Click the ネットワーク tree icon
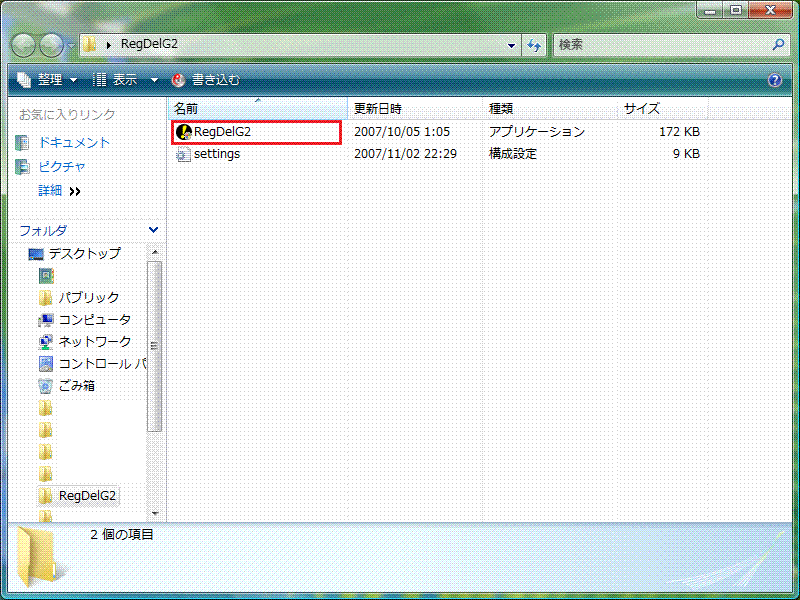 (x=46, y=342)
